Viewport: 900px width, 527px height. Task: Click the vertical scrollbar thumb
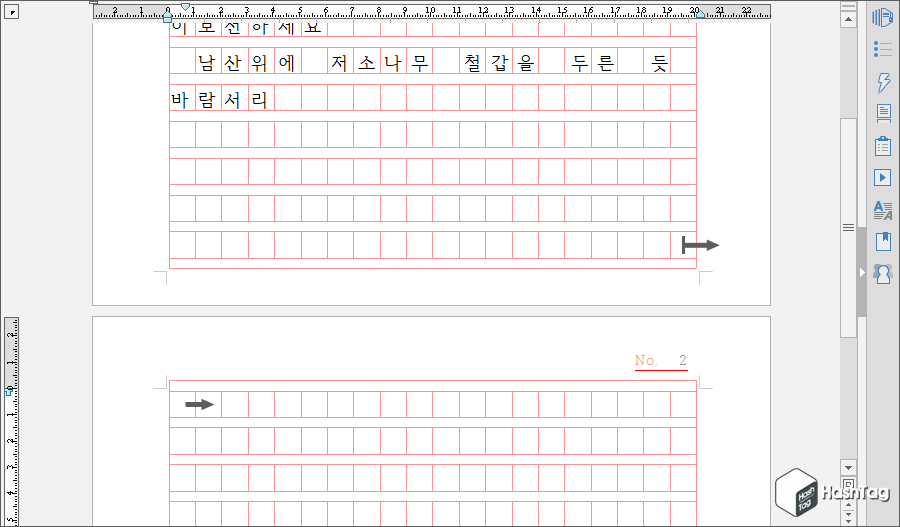pos(848,228)
